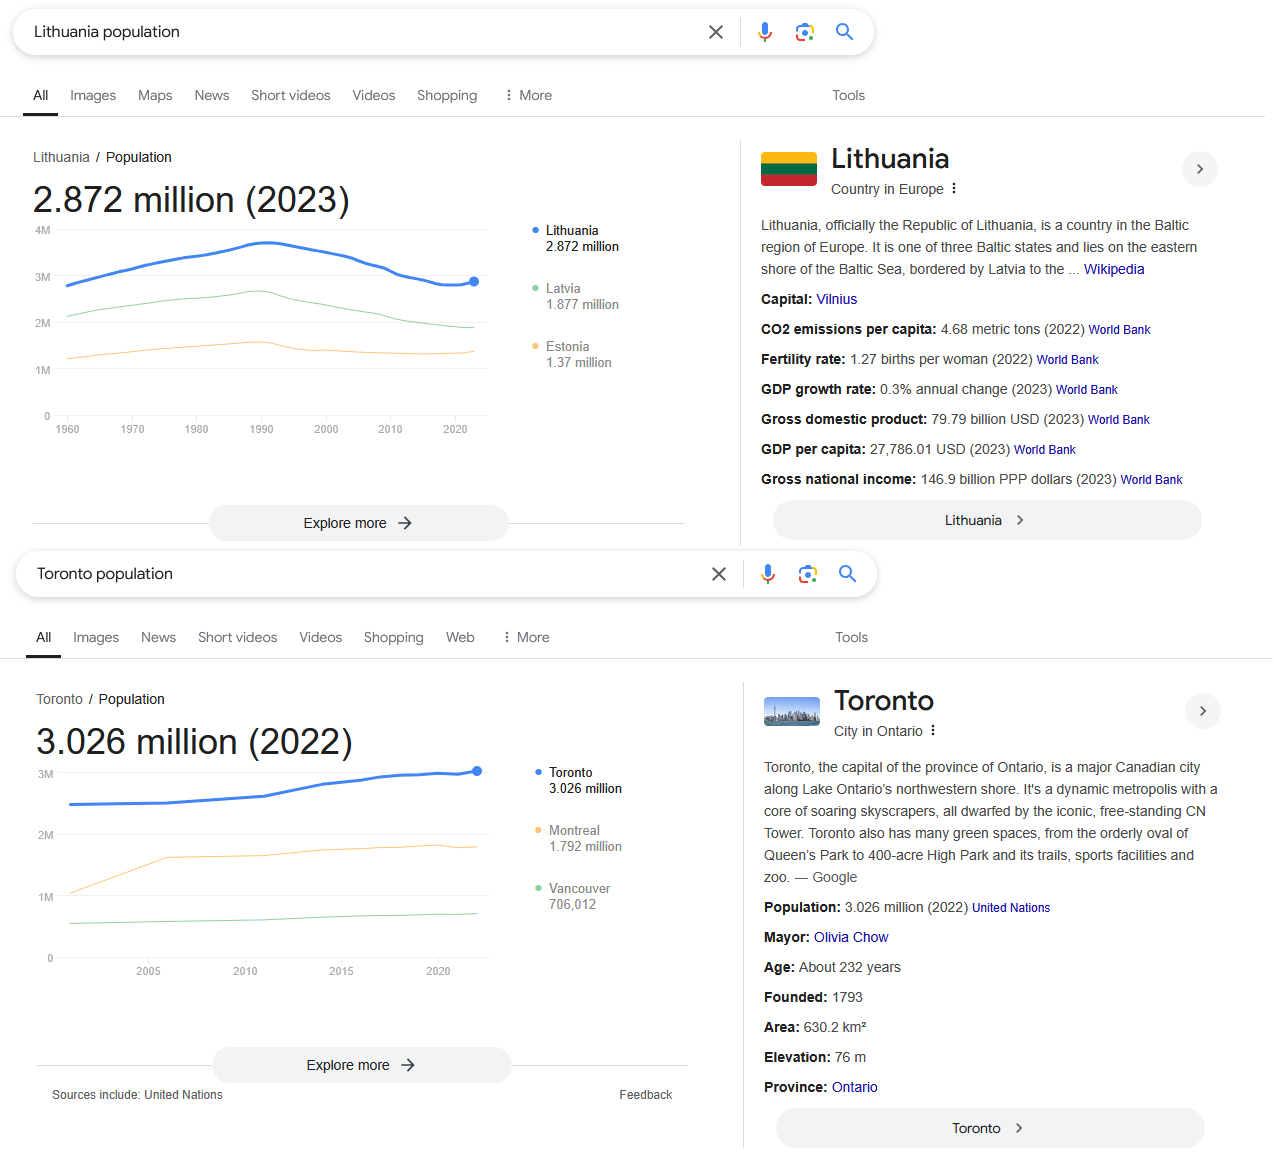1274x1154 pixels.
Task: Open Vilnius capital link
Action: (x=837, y=299)
